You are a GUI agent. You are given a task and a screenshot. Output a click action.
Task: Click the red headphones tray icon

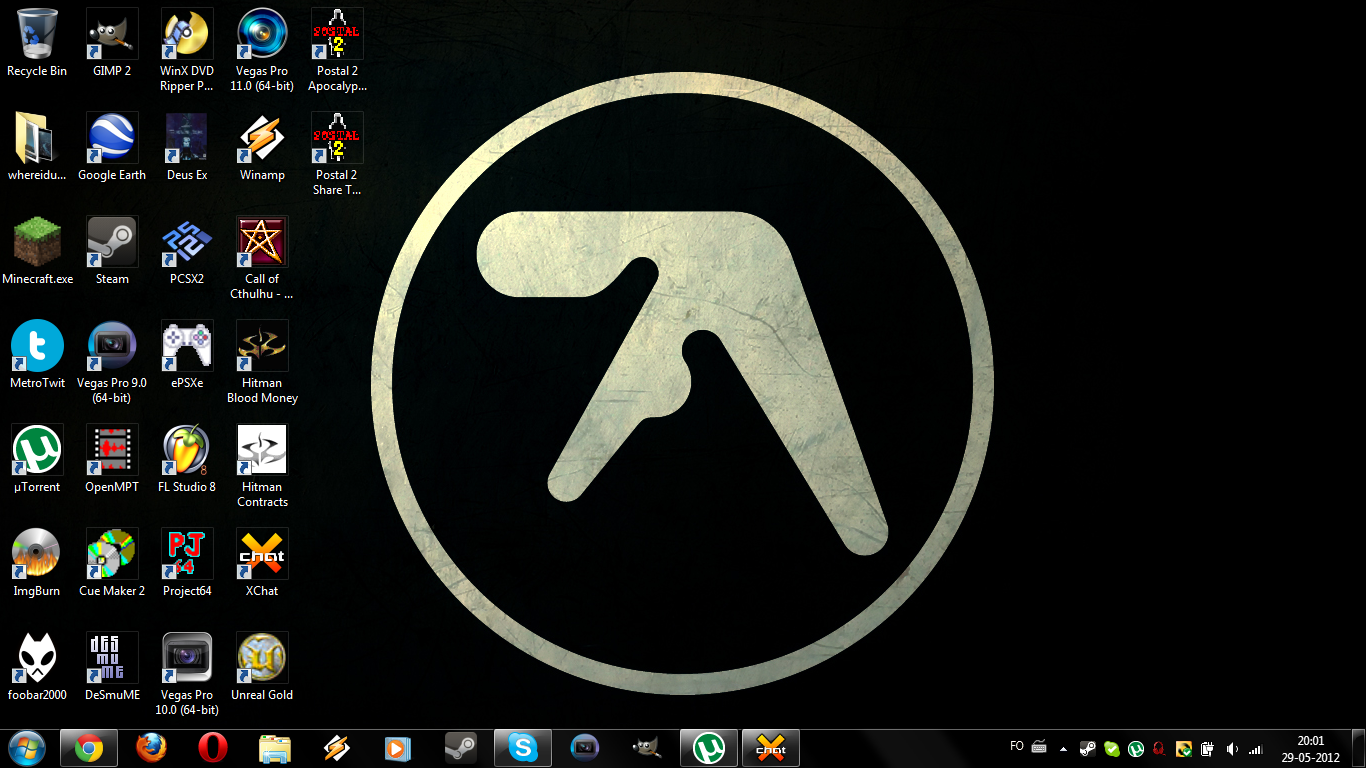[x=1159, y=749]
